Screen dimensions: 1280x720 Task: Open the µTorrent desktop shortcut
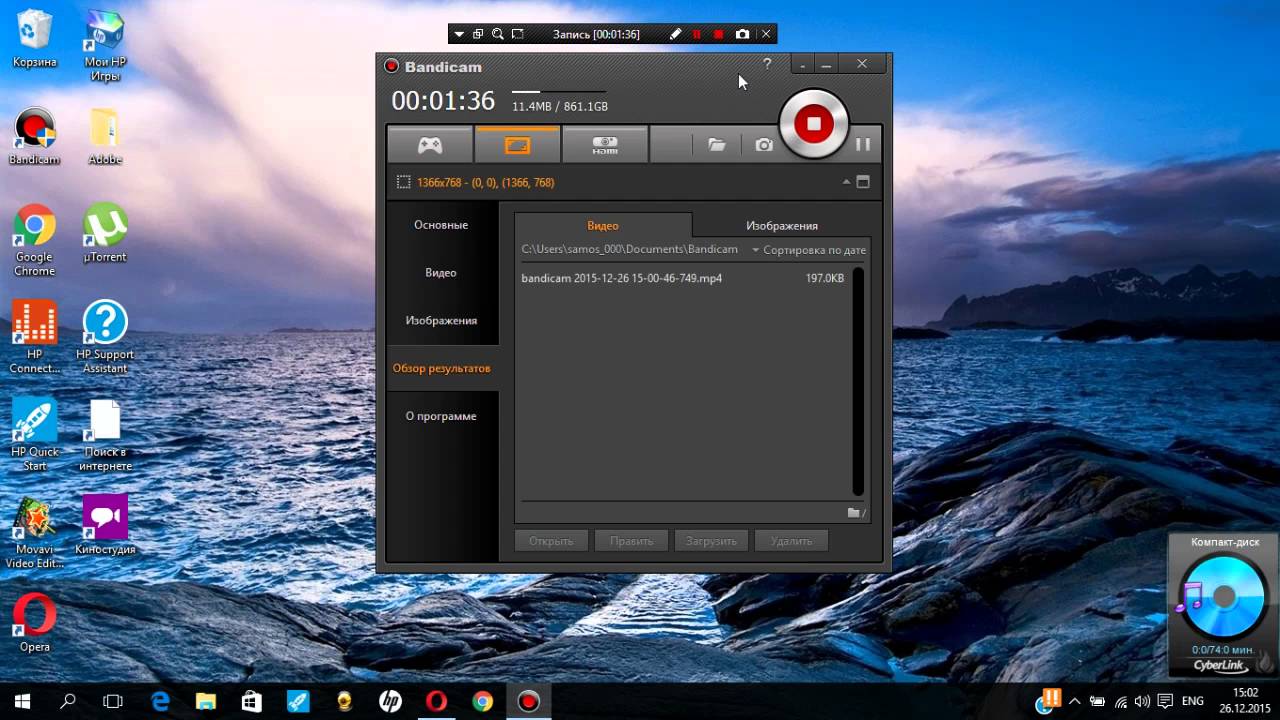tap(105, 234)
